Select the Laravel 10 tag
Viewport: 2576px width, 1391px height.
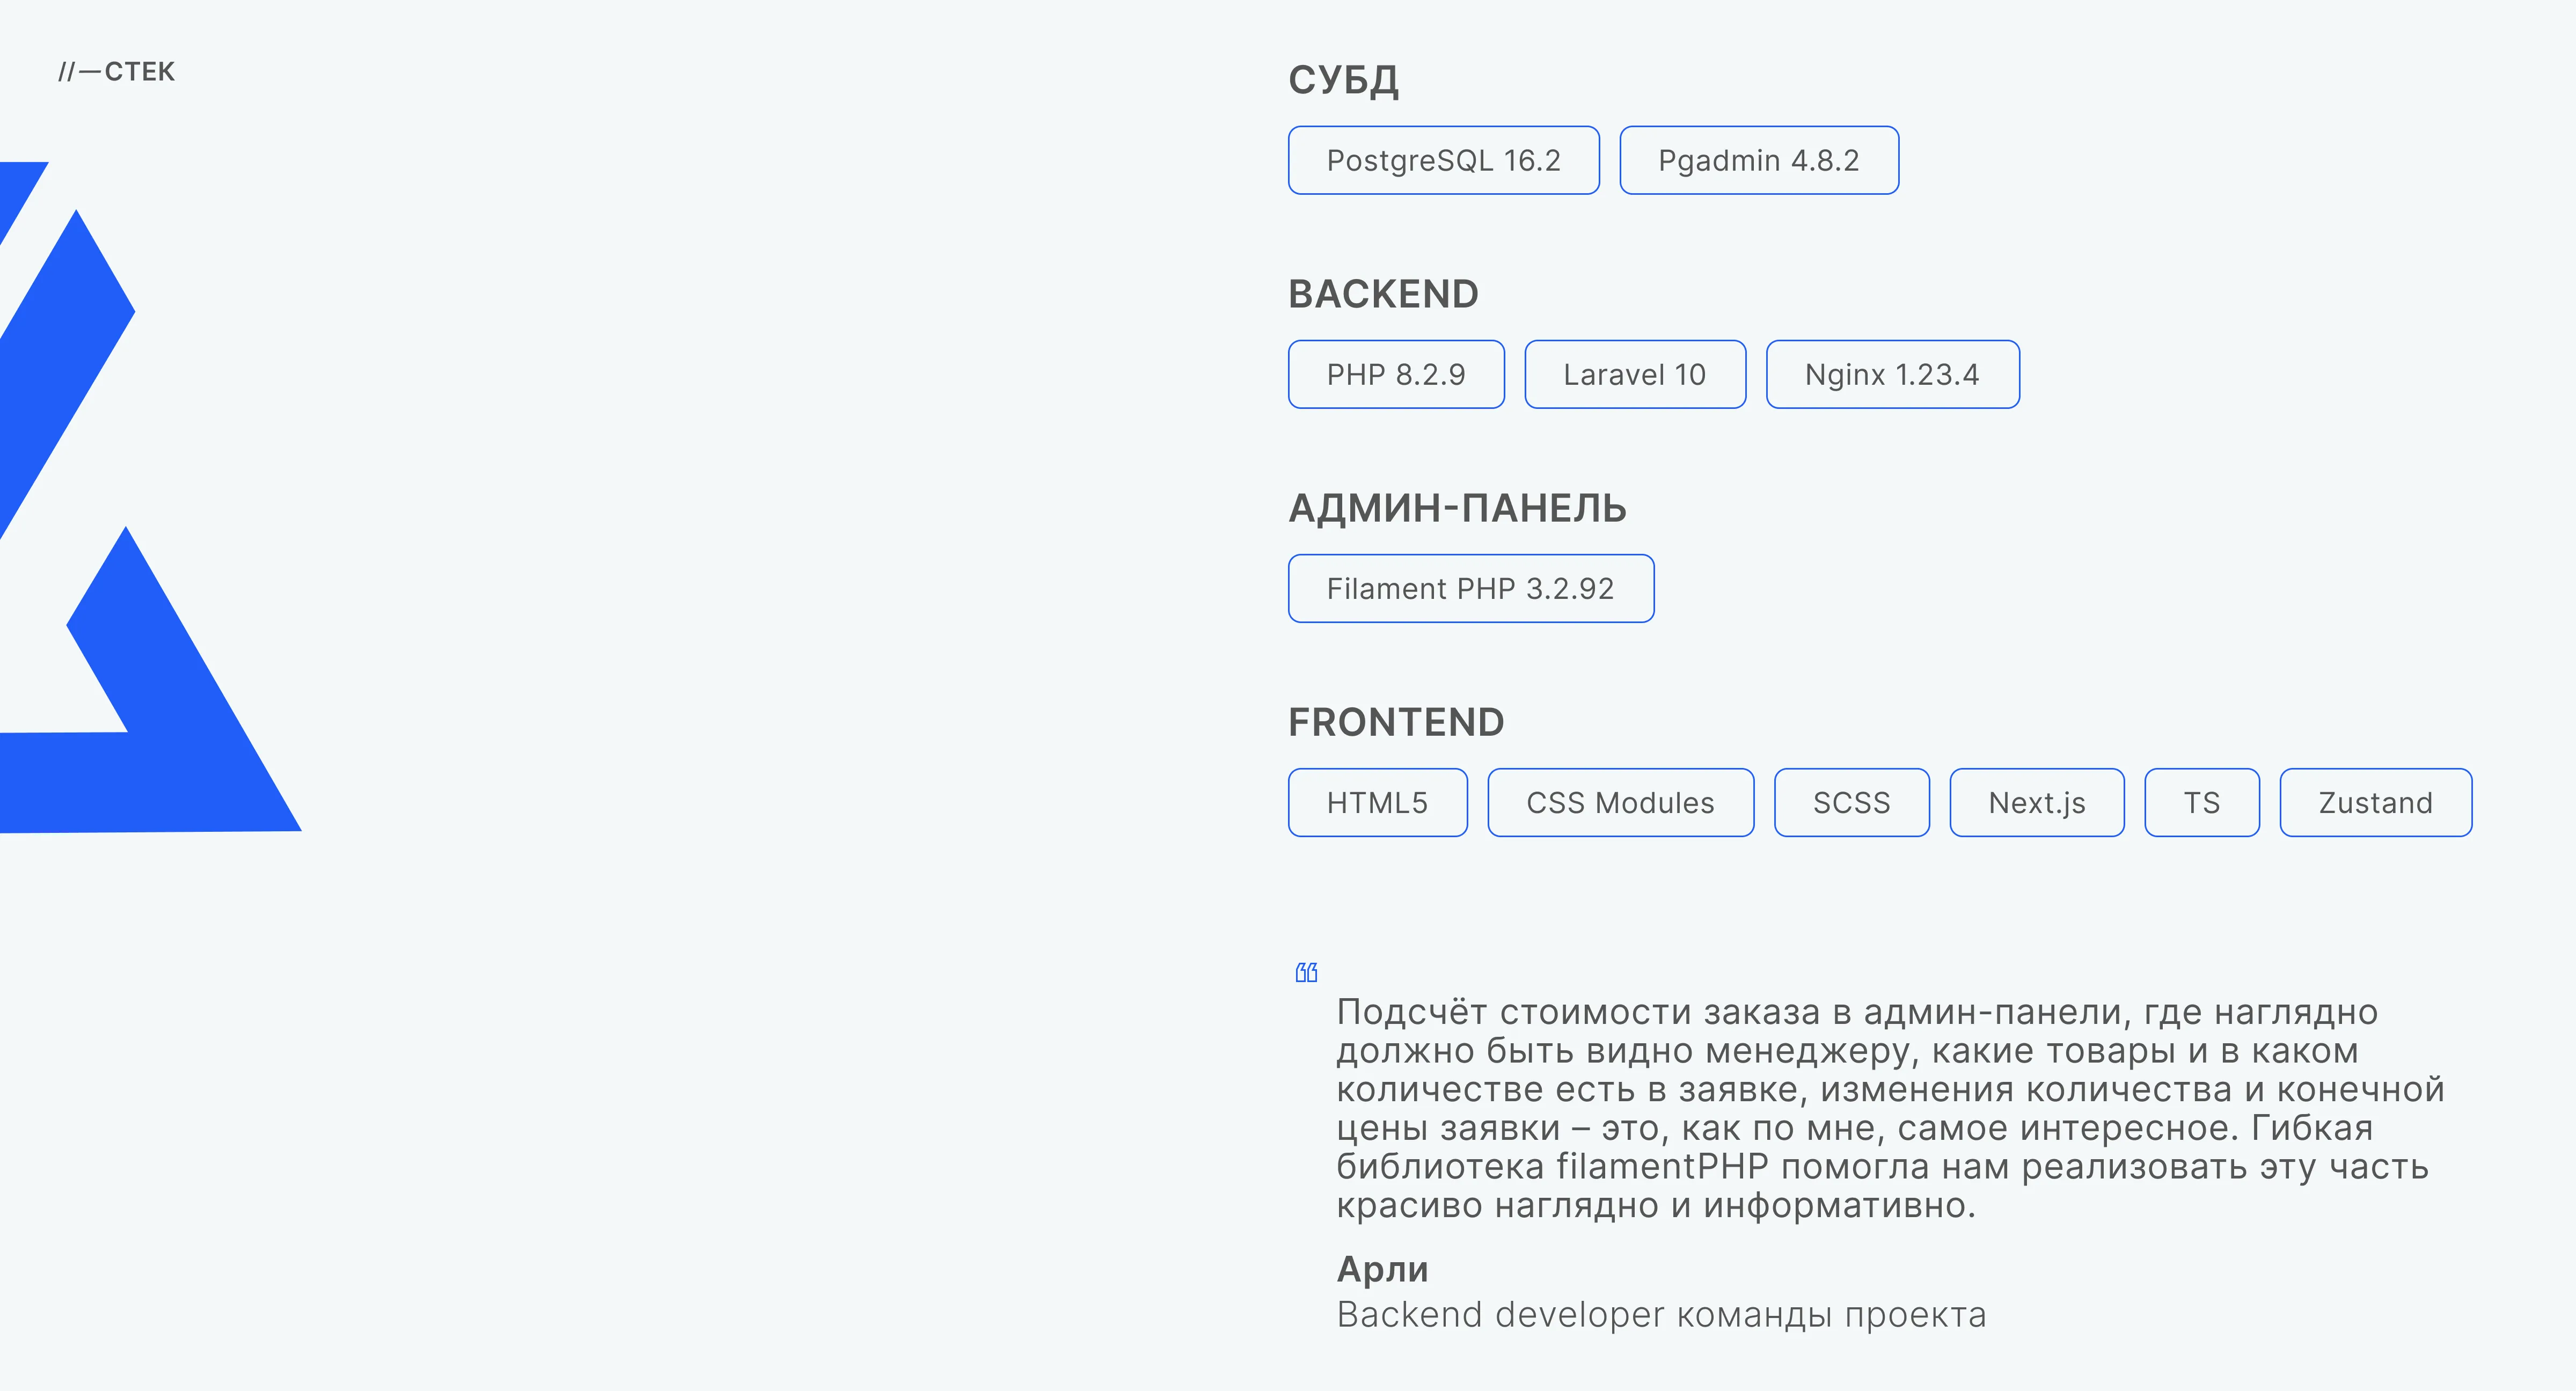[1635, 374]
